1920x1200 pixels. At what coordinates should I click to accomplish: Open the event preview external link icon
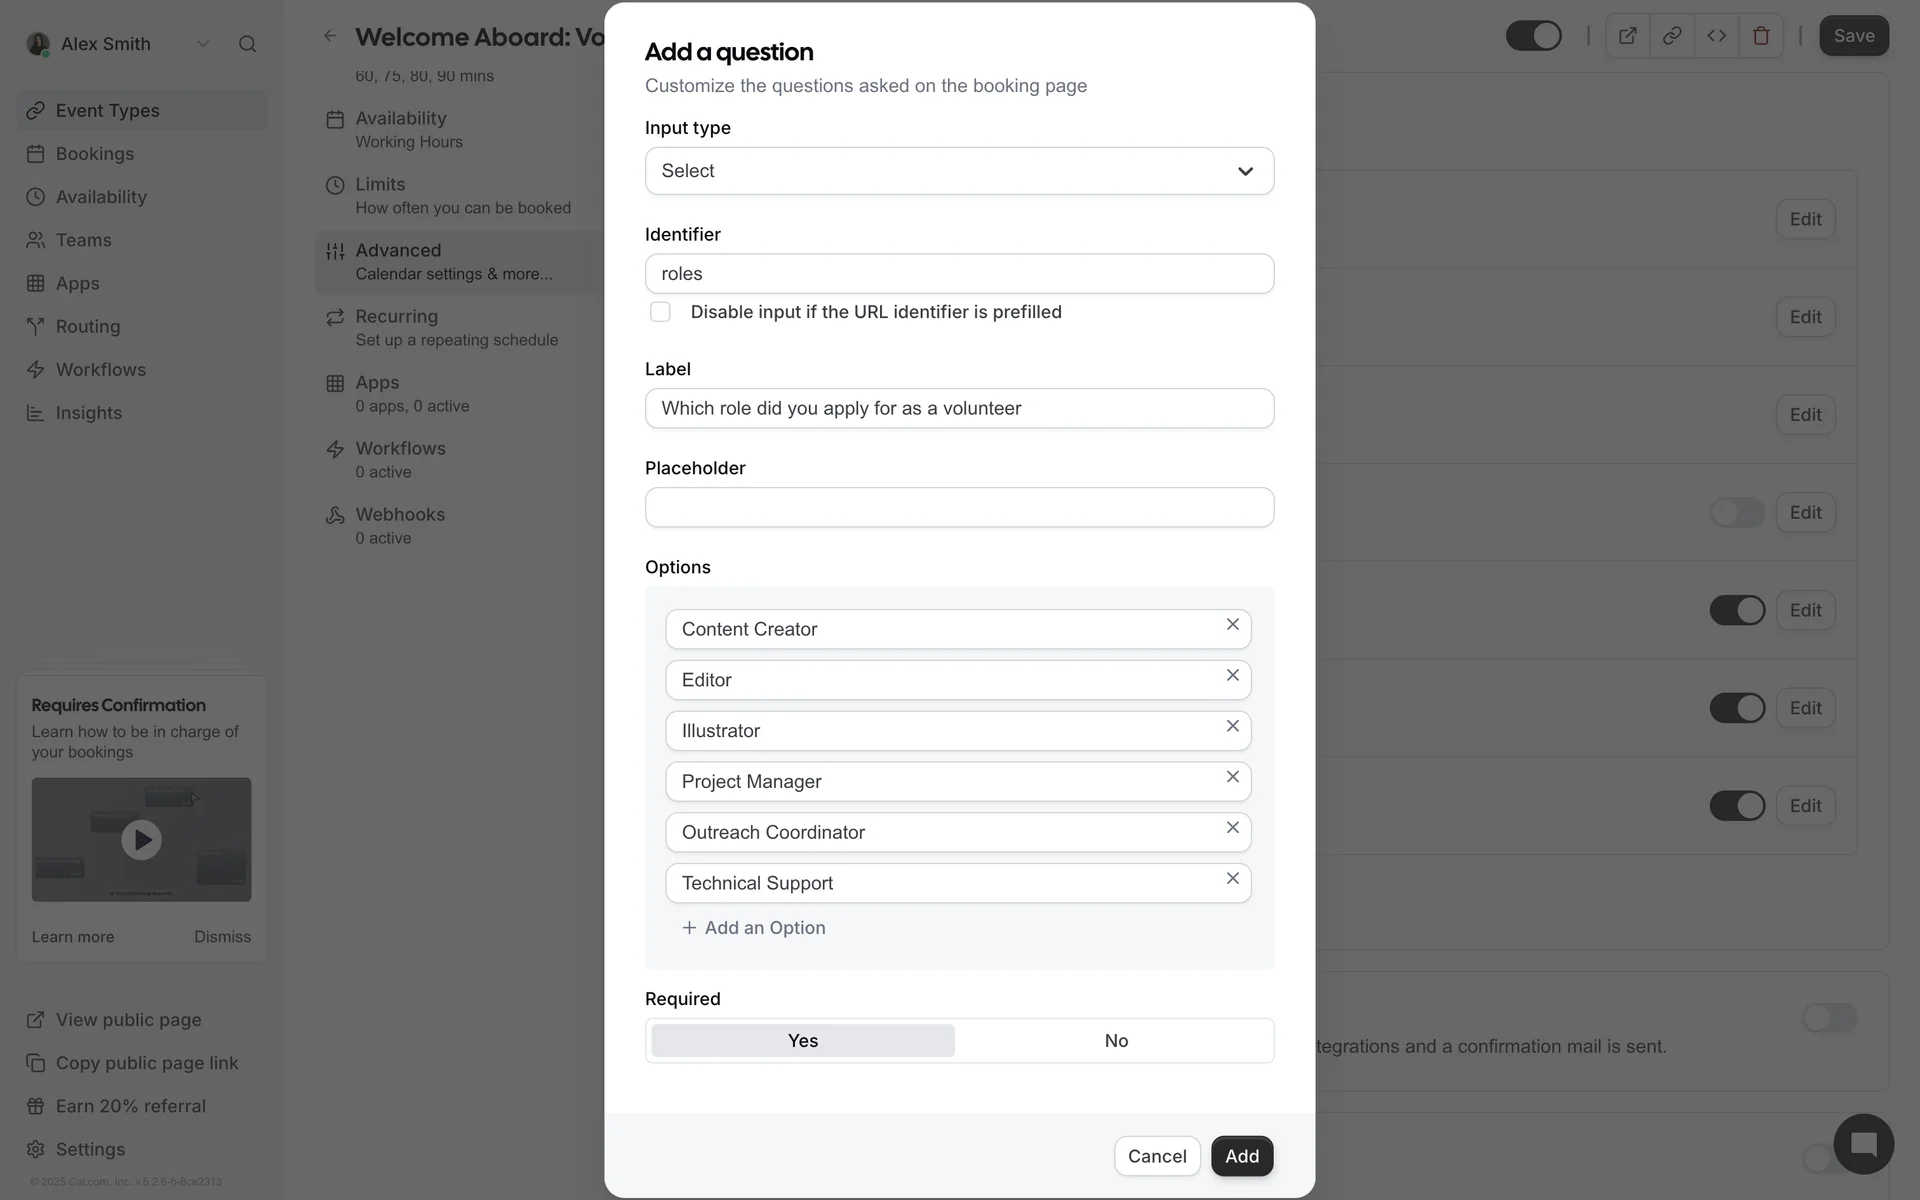tap(1627, 36)
